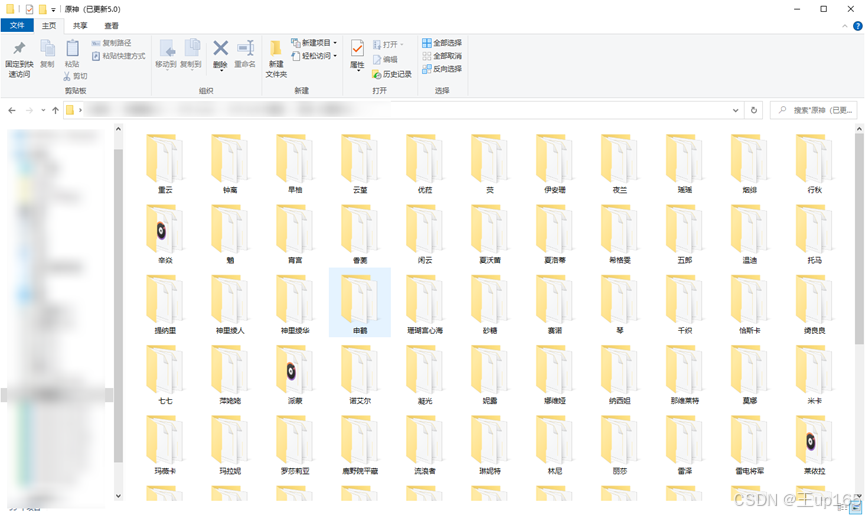Open the recent locations dropdown arrow
This screenshot has height=515, width=865.
43,110
